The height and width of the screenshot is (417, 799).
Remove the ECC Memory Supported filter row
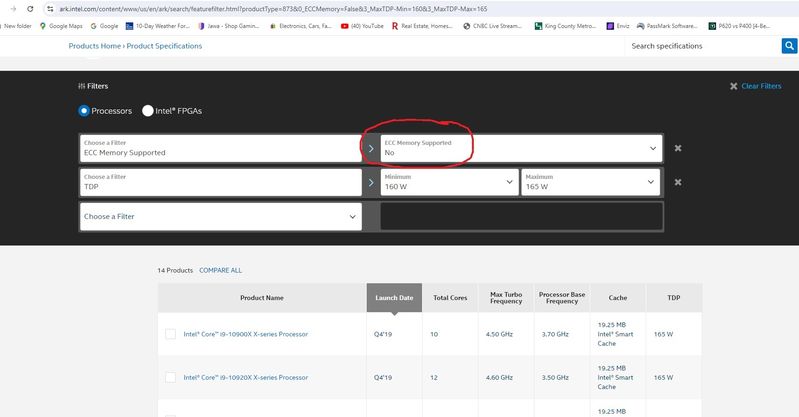pos(678,148)
